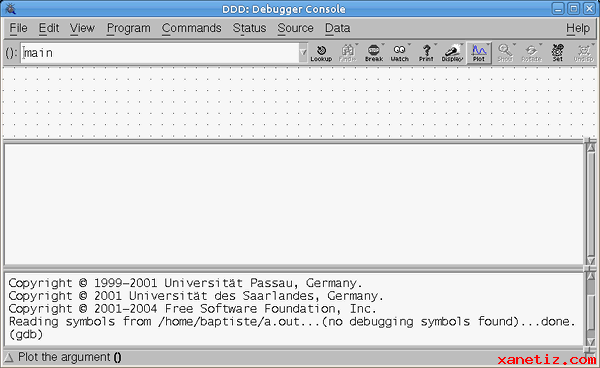Click the 'Reading symbols from' console line
This screenshot has height=368, width=600.
coord(292,322)
